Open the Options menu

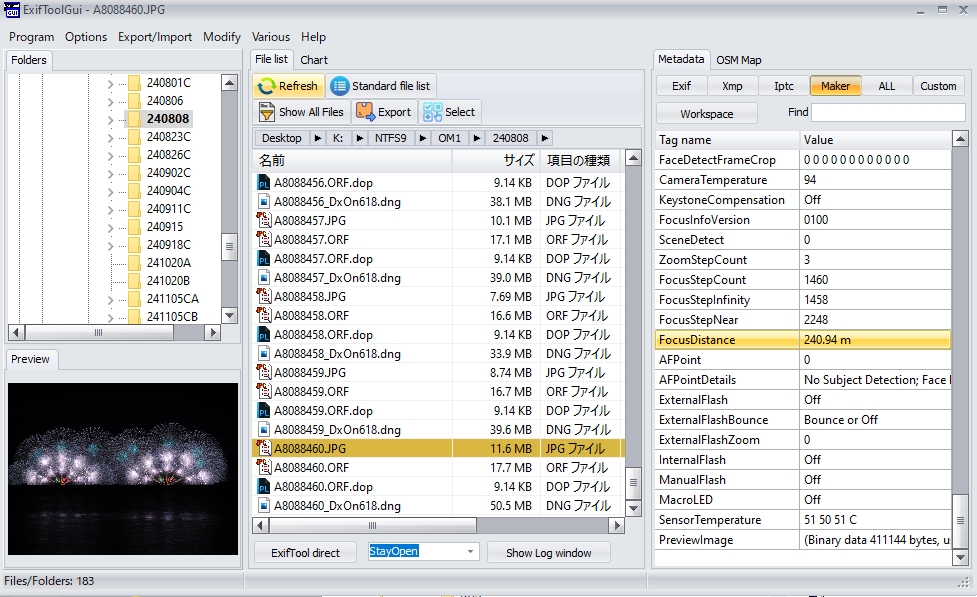click(86, 37)
